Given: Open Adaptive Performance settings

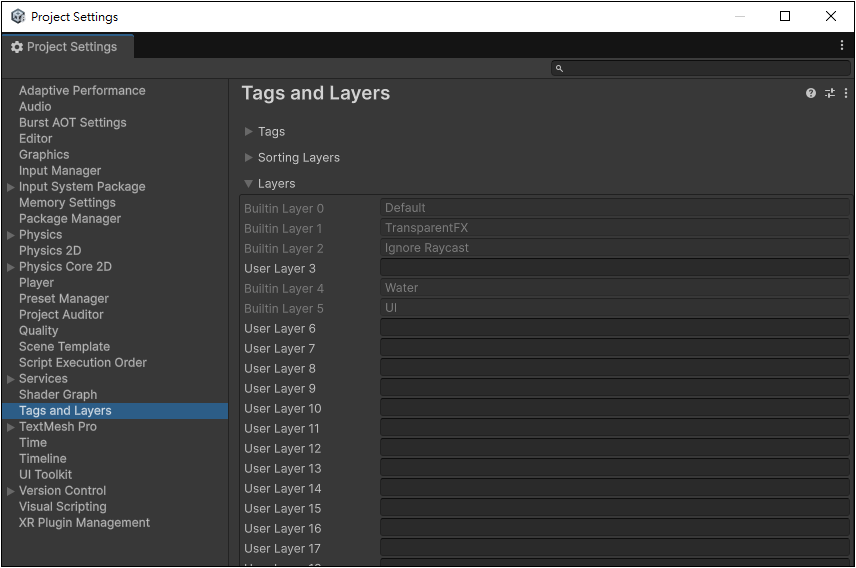Looking at the screenshot, I should pos(82,91).
